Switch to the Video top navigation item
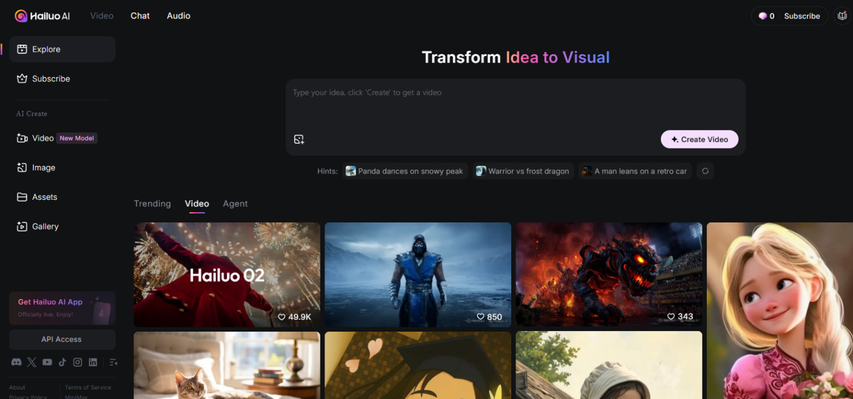This screenshot has height=399, width=853. pos(102,16)
